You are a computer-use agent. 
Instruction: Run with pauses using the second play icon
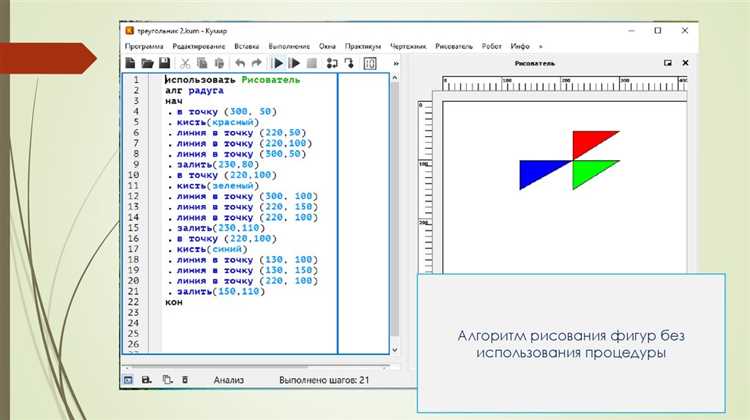click(294, 63)
